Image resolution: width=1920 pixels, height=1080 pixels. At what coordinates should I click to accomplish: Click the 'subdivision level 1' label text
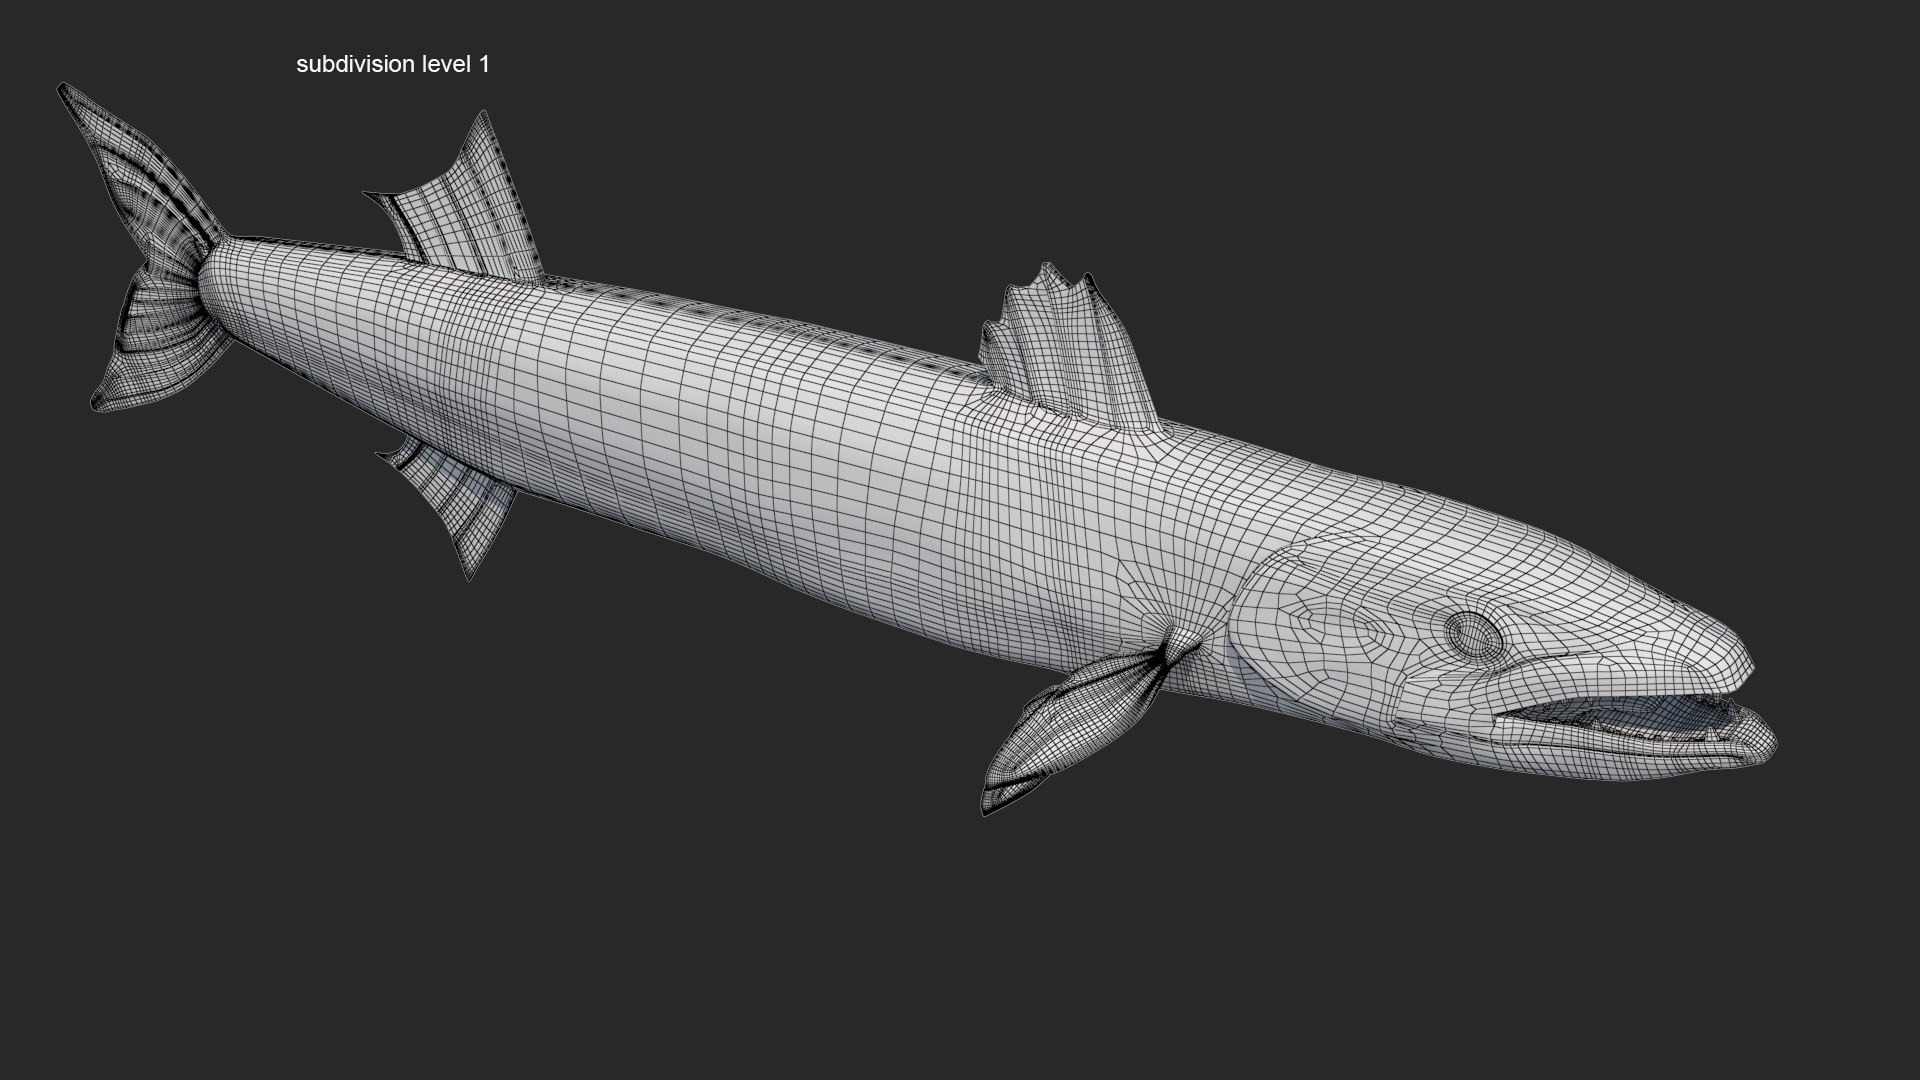[393, 65]
